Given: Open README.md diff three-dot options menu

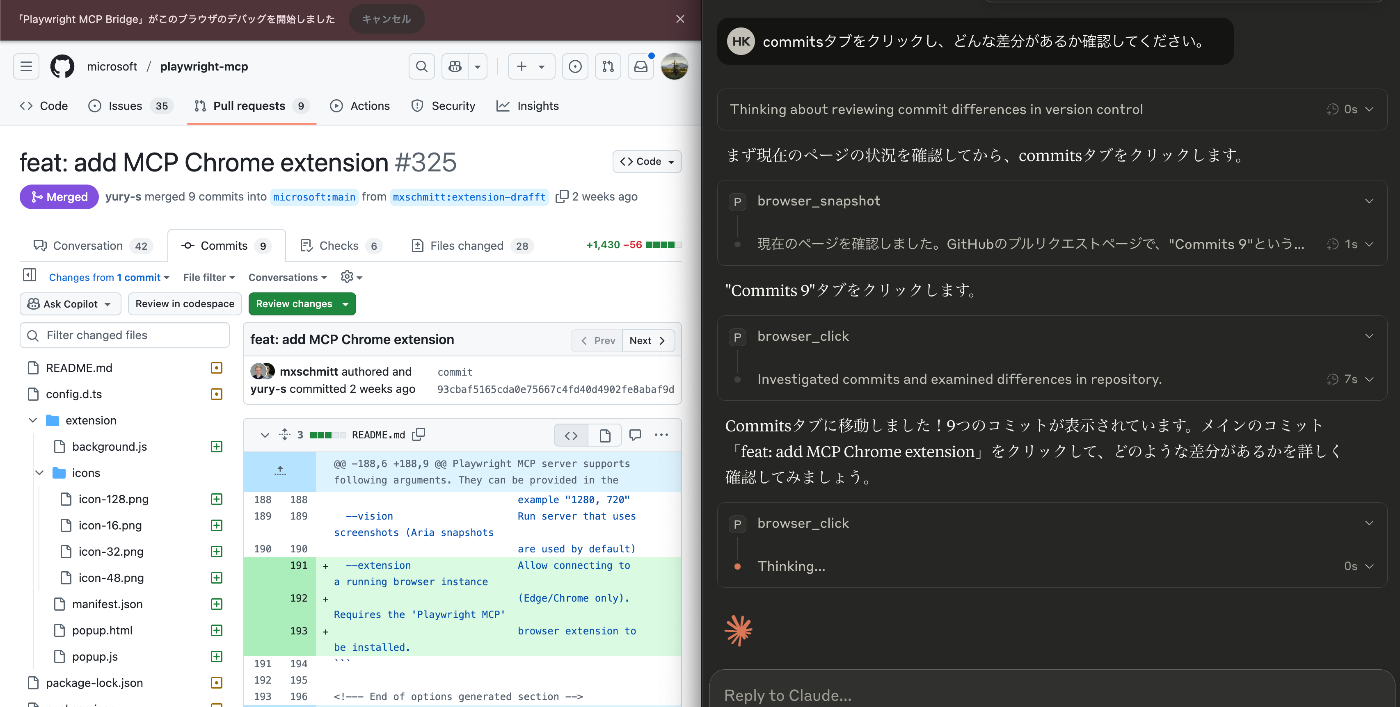Looking at the screenshot, I should (661, 435).
